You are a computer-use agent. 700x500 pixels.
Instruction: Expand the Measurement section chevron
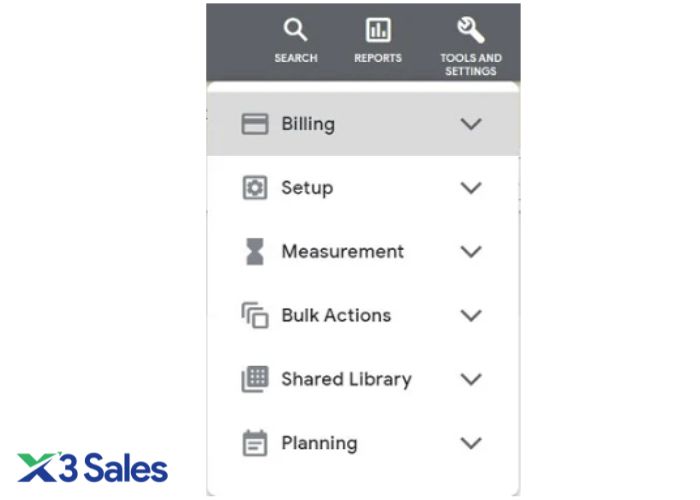tap(470, 252)
